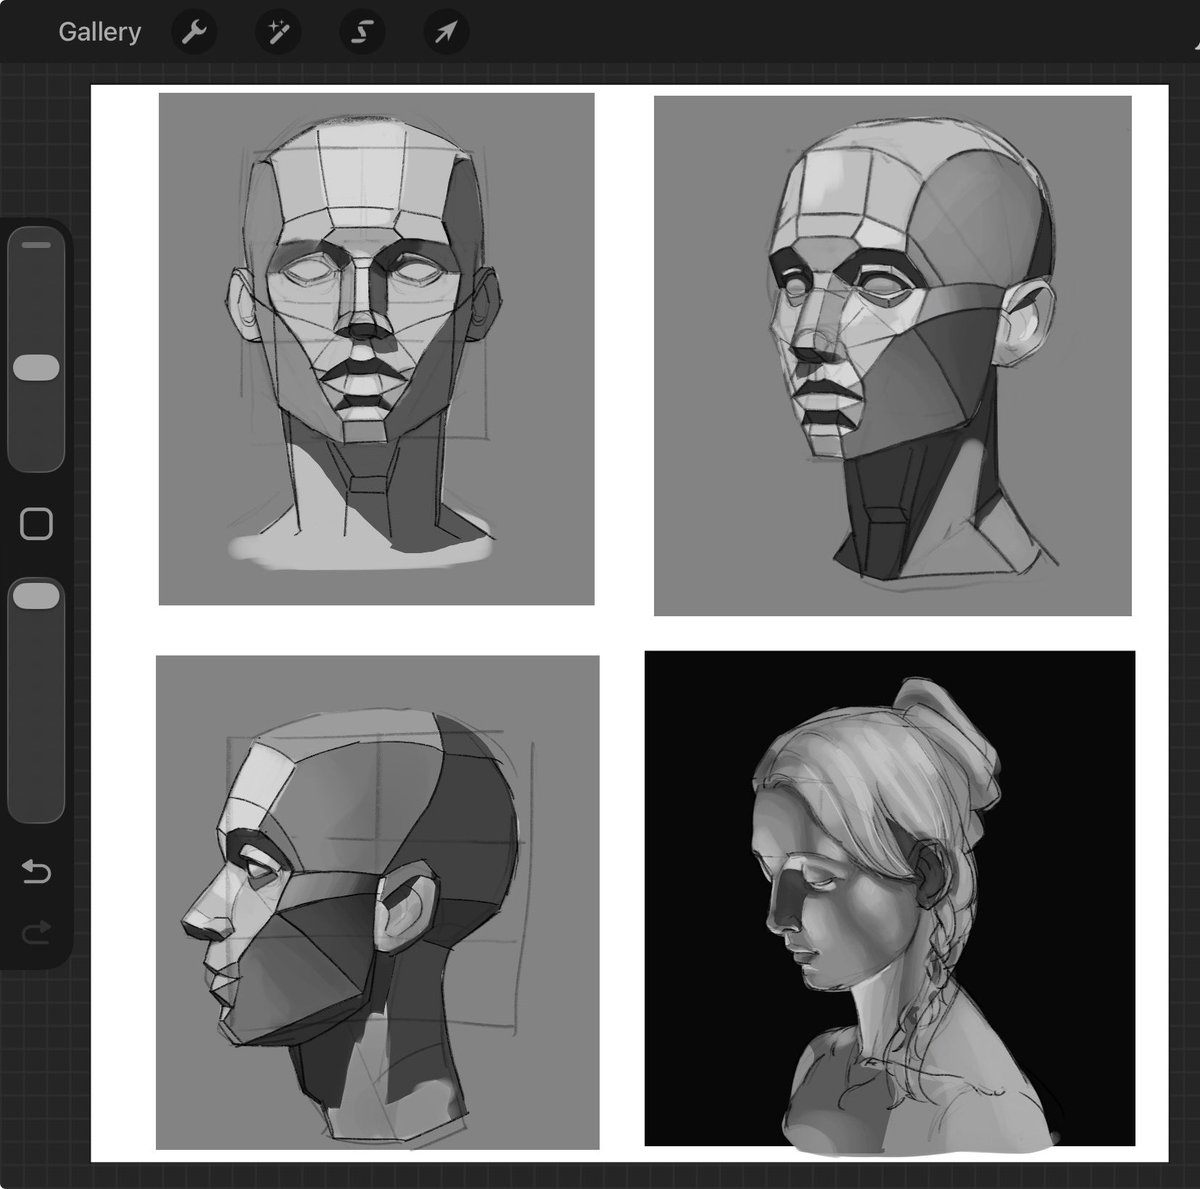This screenshot has height=1189, width=1200.
Task: Tap the square Modify button in sidebar
Action: 36,524
